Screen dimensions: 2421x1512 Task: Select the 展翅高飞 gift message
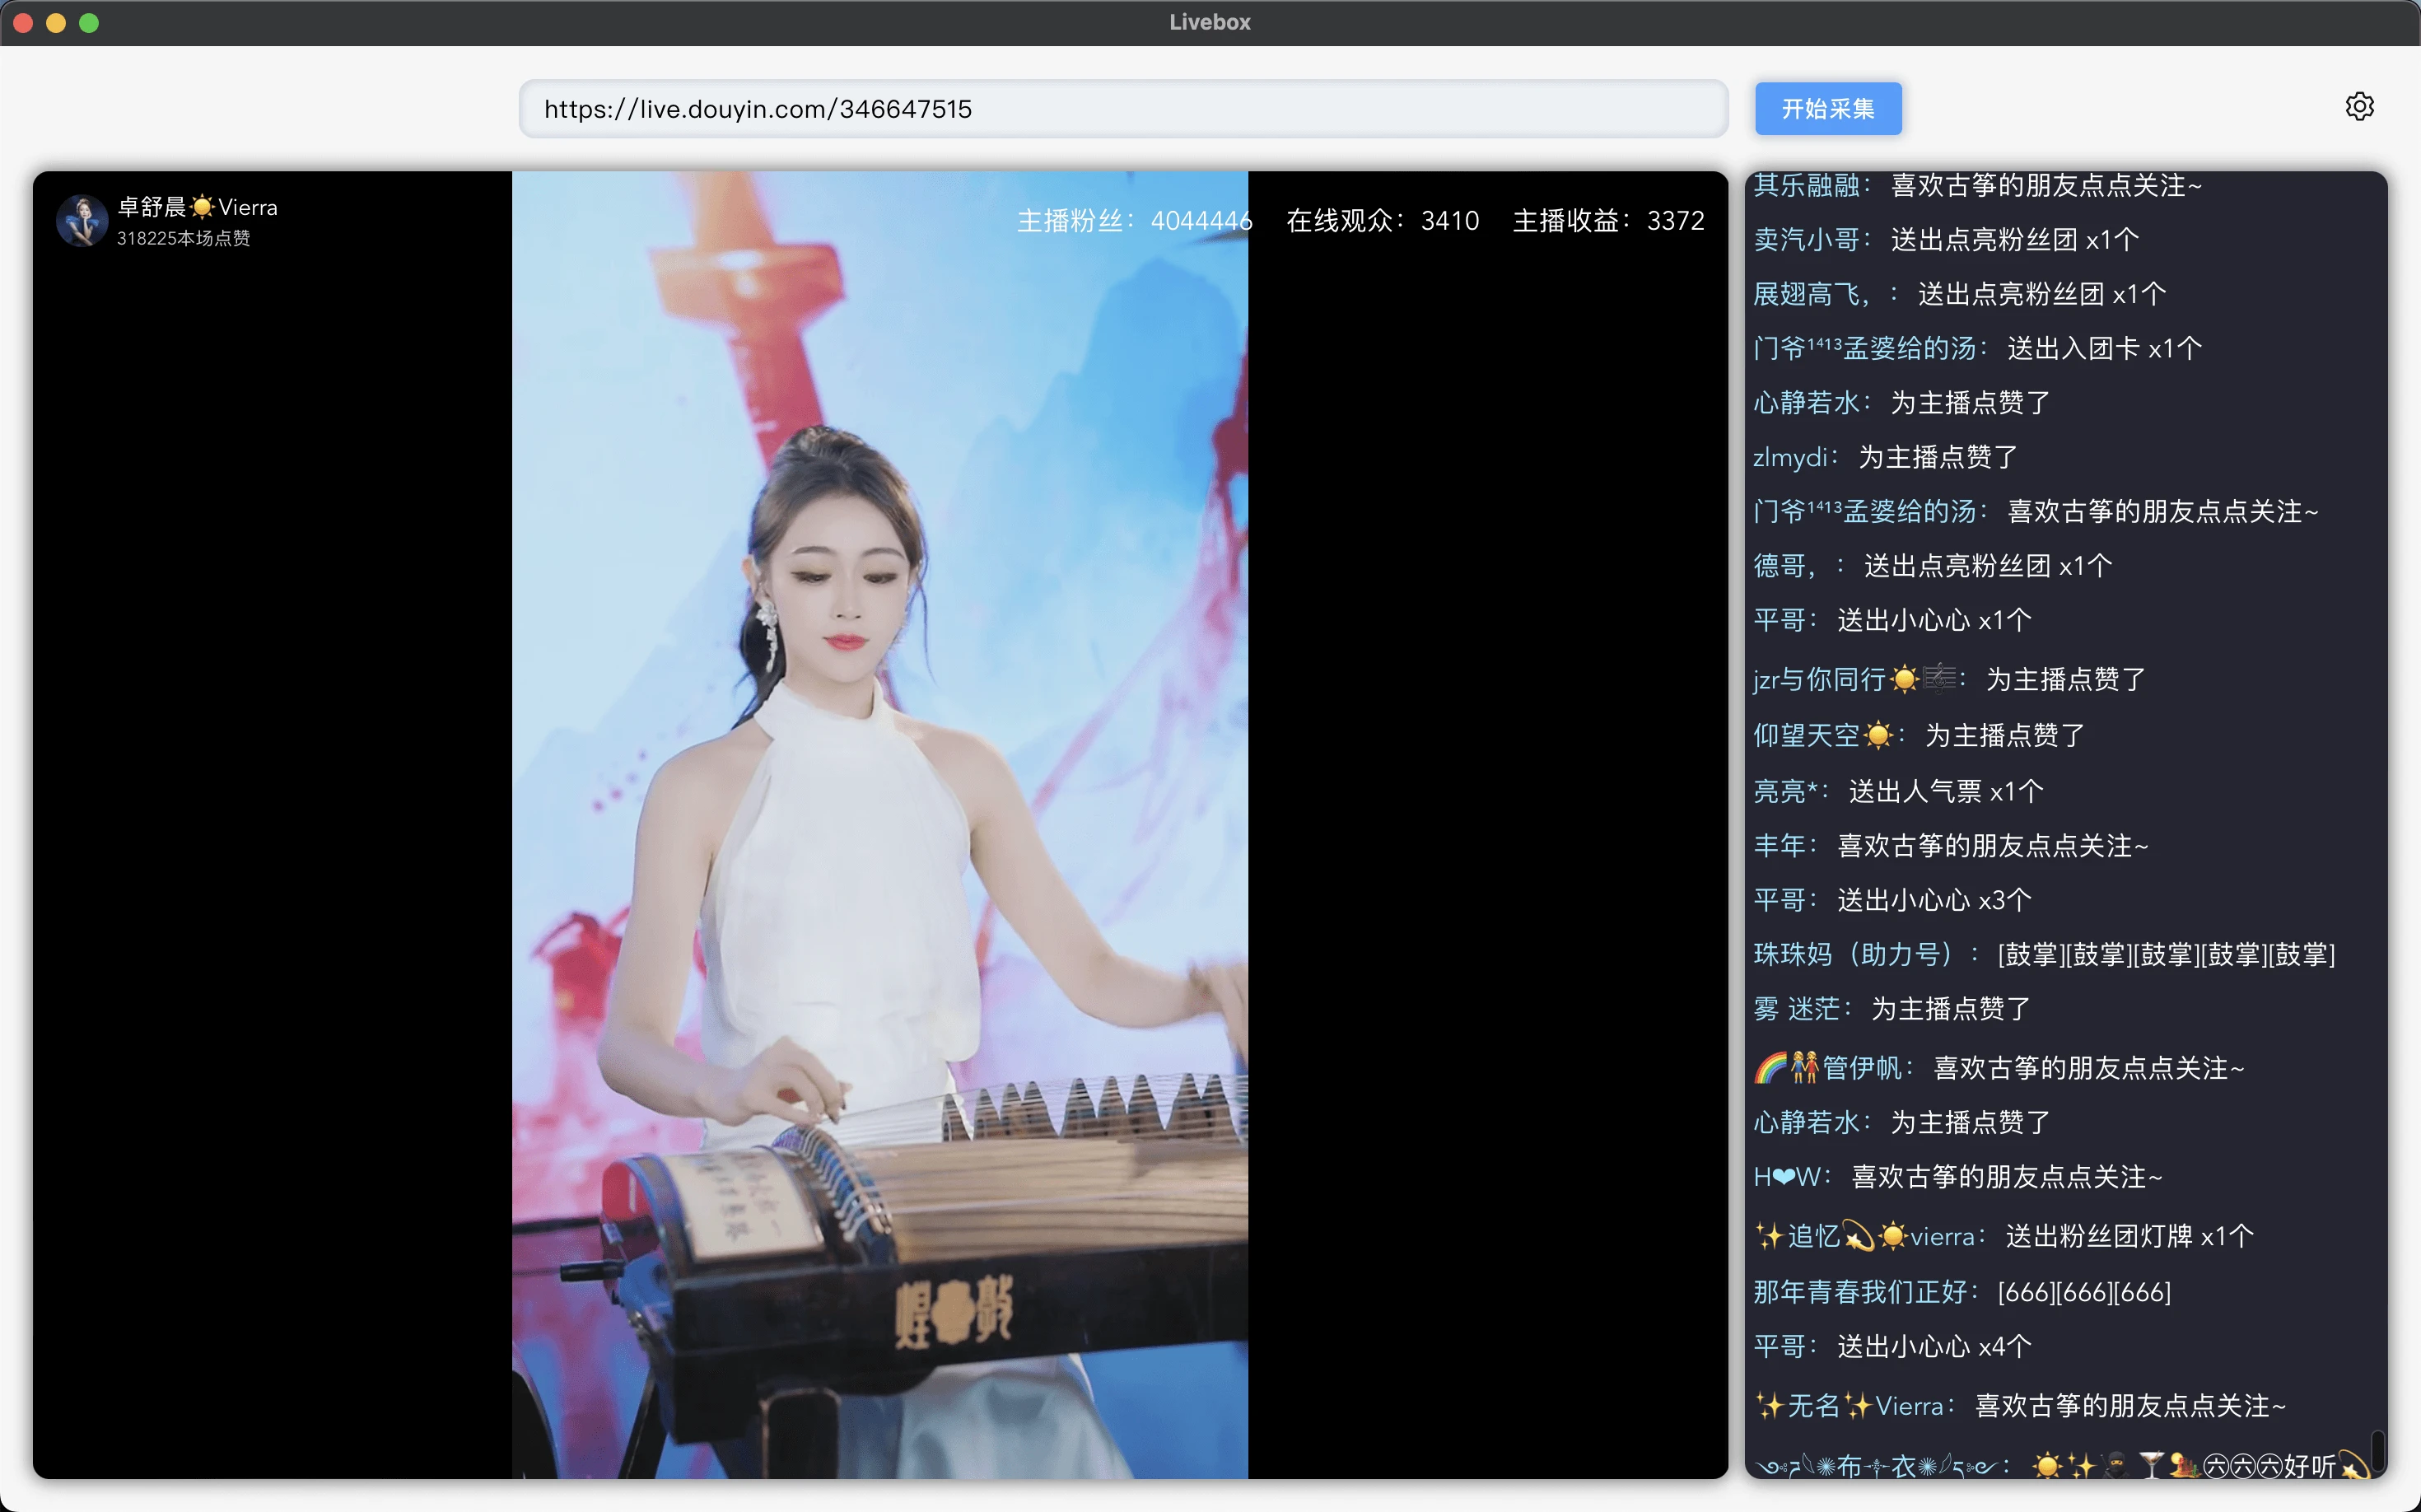(x=1959, y=294)
